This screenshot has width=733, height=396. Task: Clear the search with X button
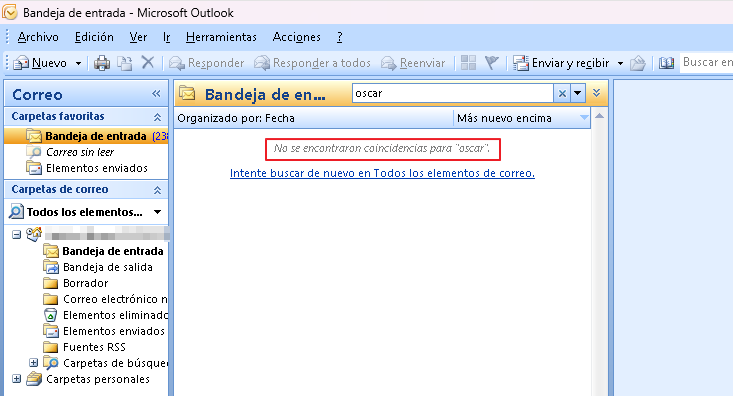coord(562,94)
